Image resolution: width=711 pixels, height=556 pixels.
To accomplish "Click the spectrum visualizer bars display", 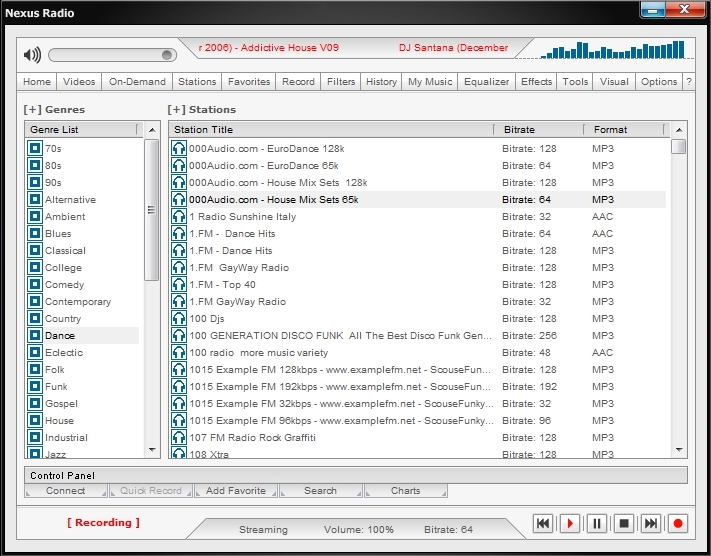I will point(613,50).
